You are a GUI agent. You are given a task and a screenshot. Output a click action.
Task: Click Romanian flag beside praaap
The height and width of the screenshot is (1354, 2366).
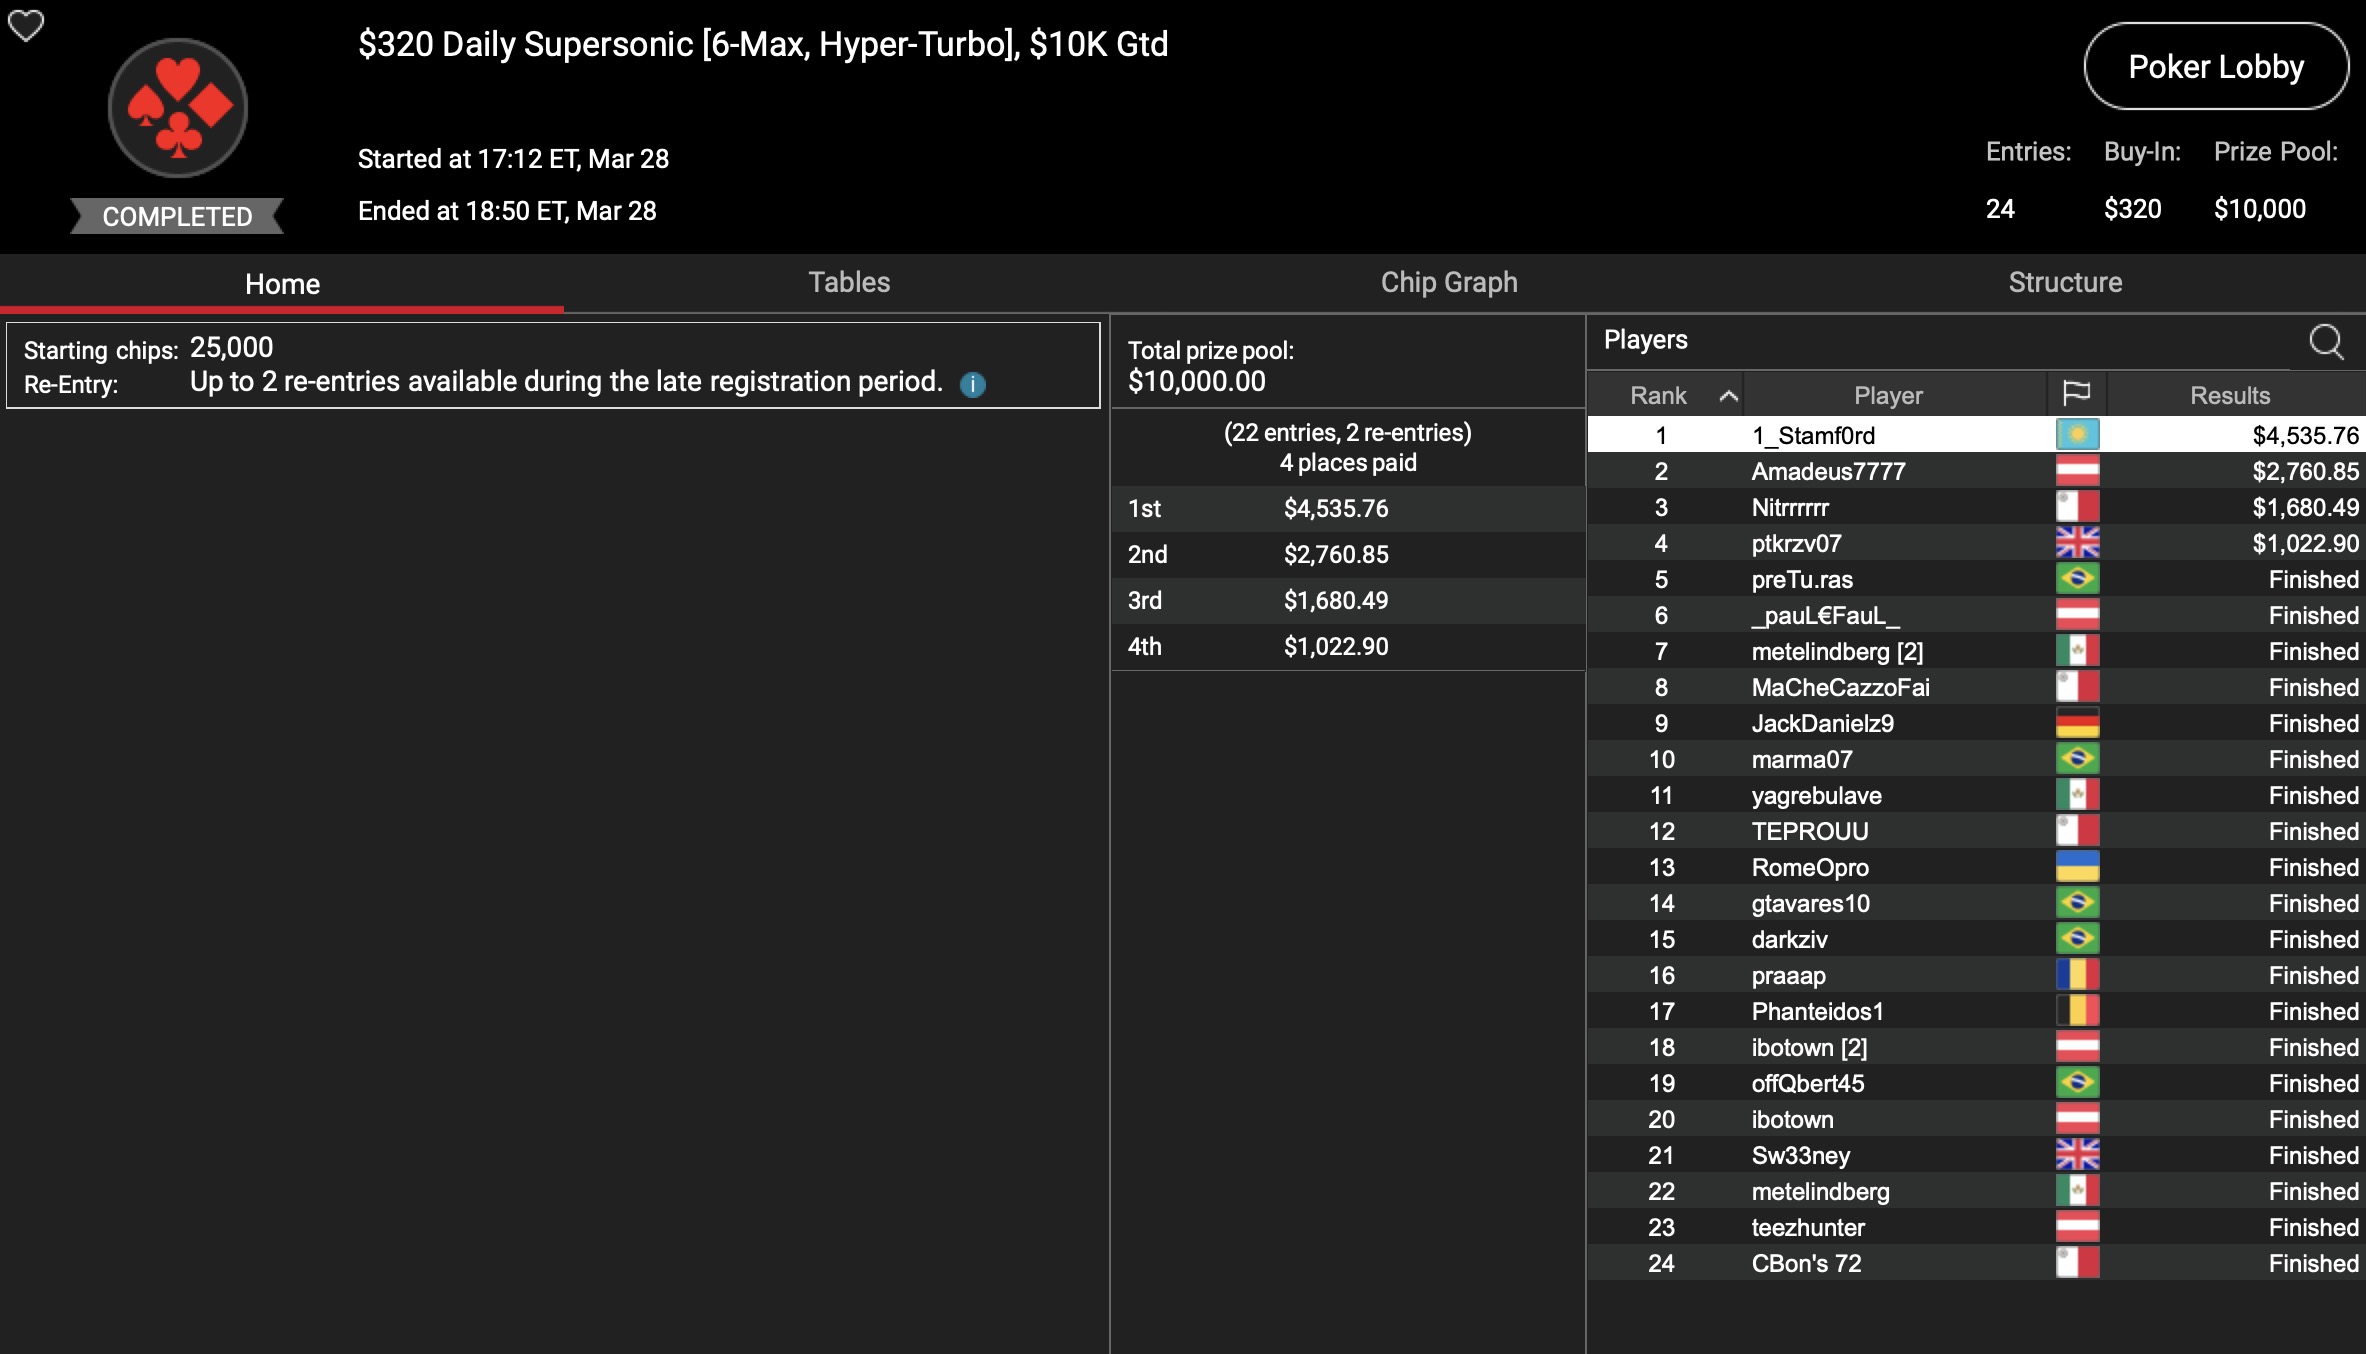point(2077,975)
